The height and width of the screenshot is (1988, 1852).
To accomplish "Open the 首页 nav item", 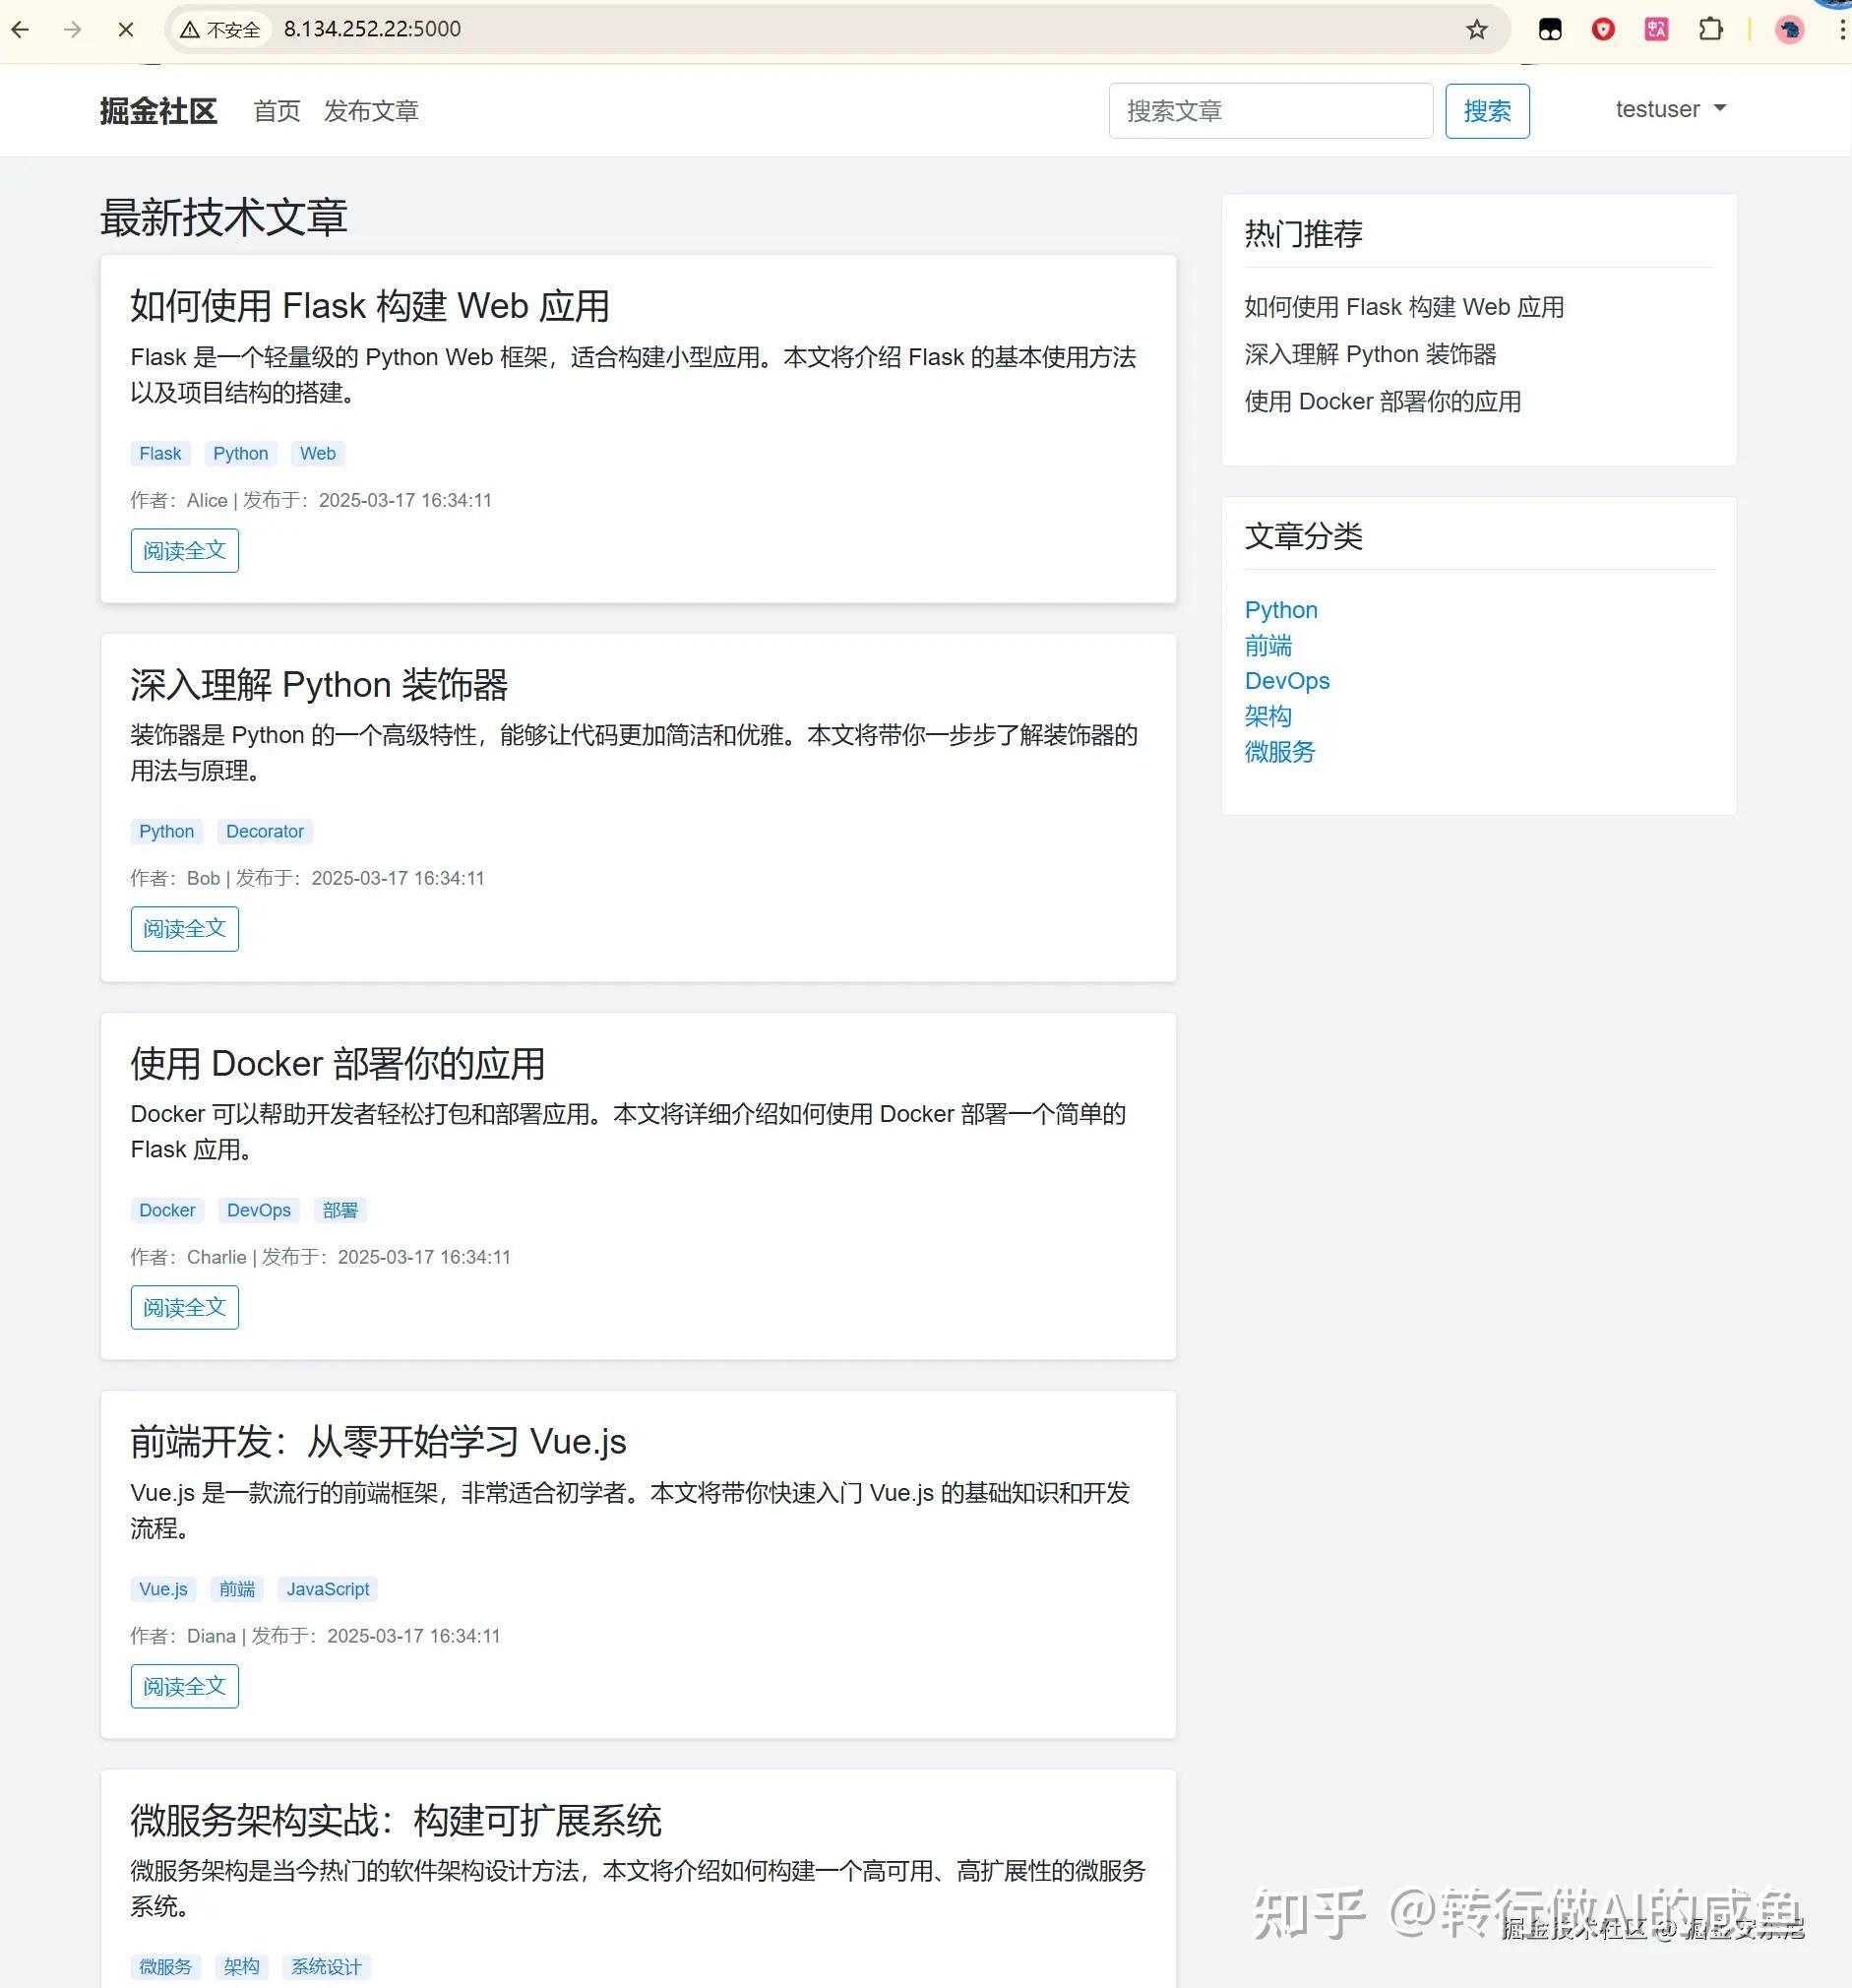I will [x=277, y=111].
